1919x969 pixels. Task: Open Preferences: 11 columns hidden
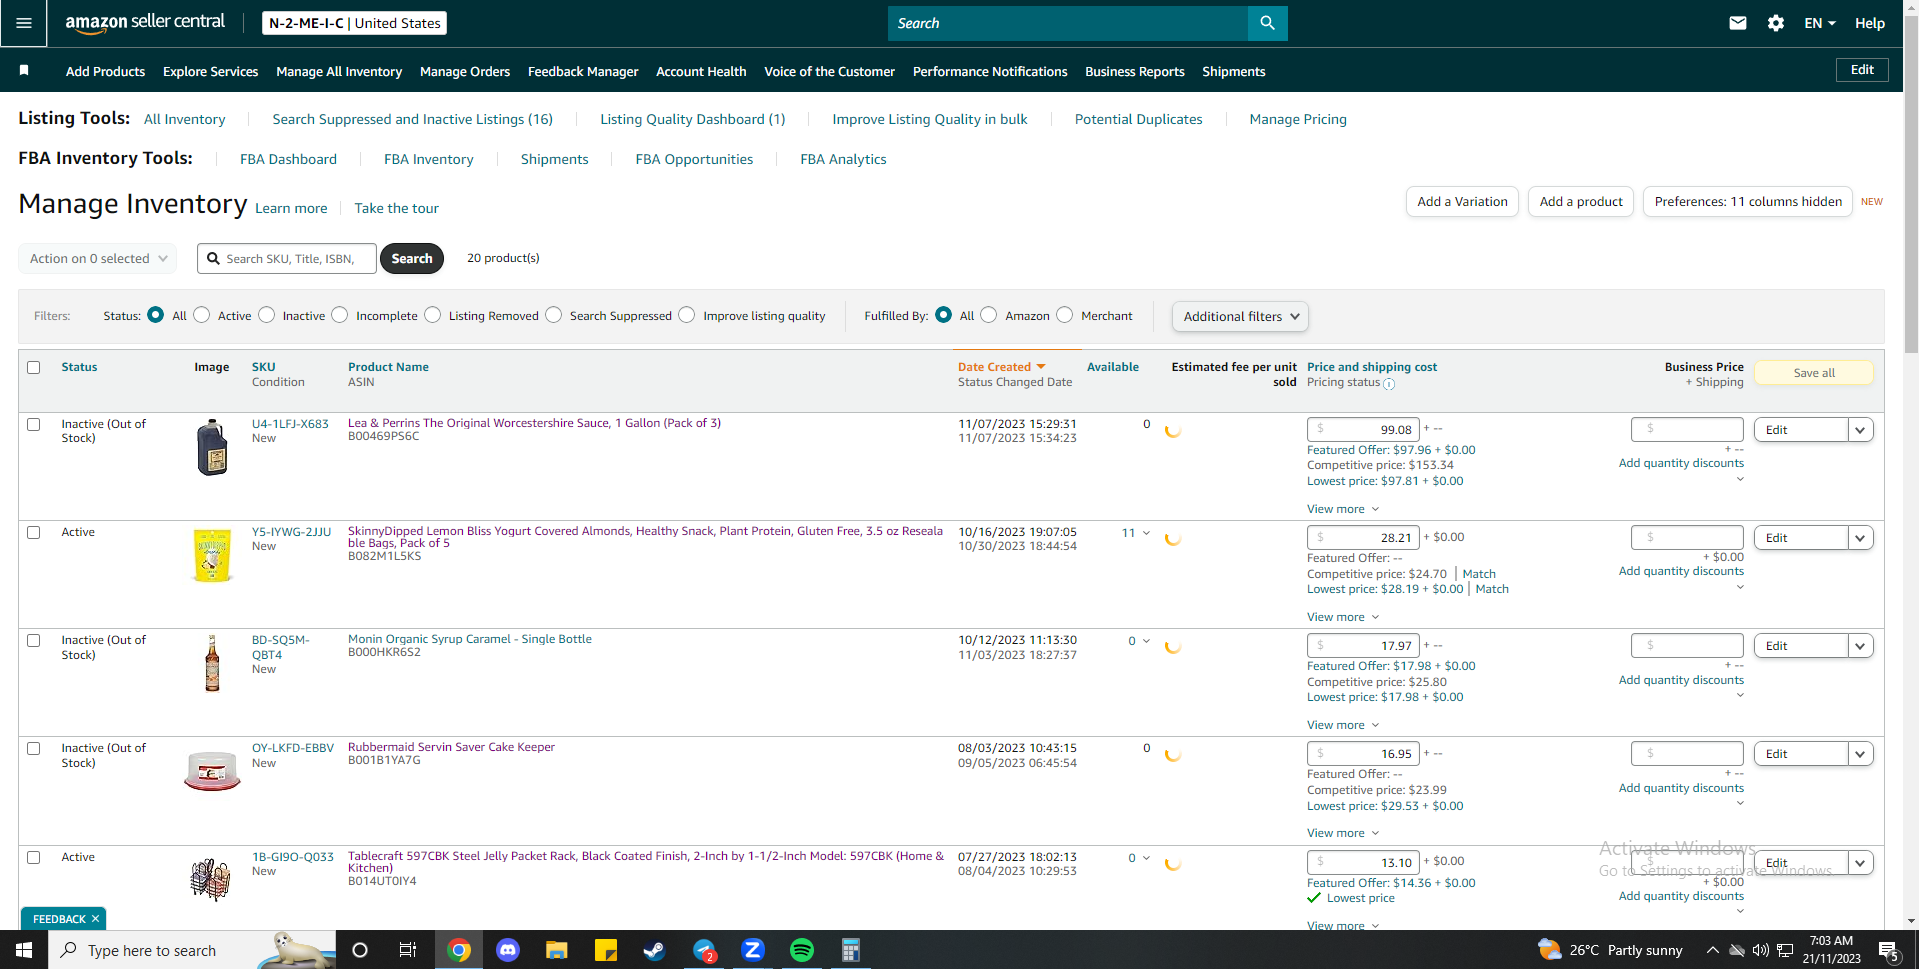pyautogui.click(x=1748, y=201)
